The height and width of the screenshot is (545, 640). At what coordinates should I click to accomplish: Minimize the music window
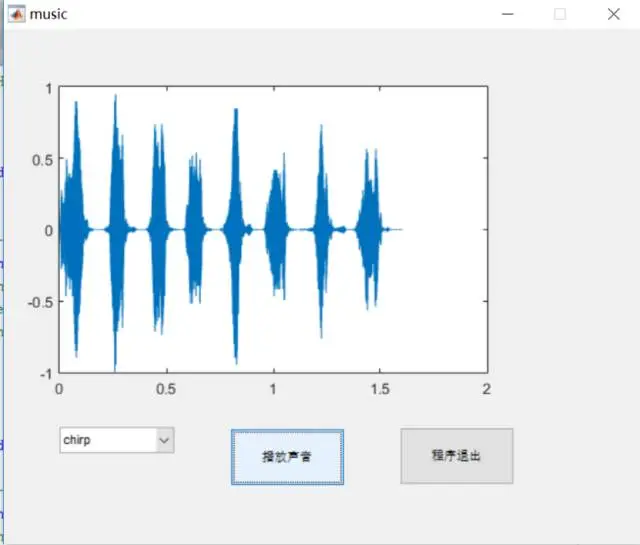507,14
